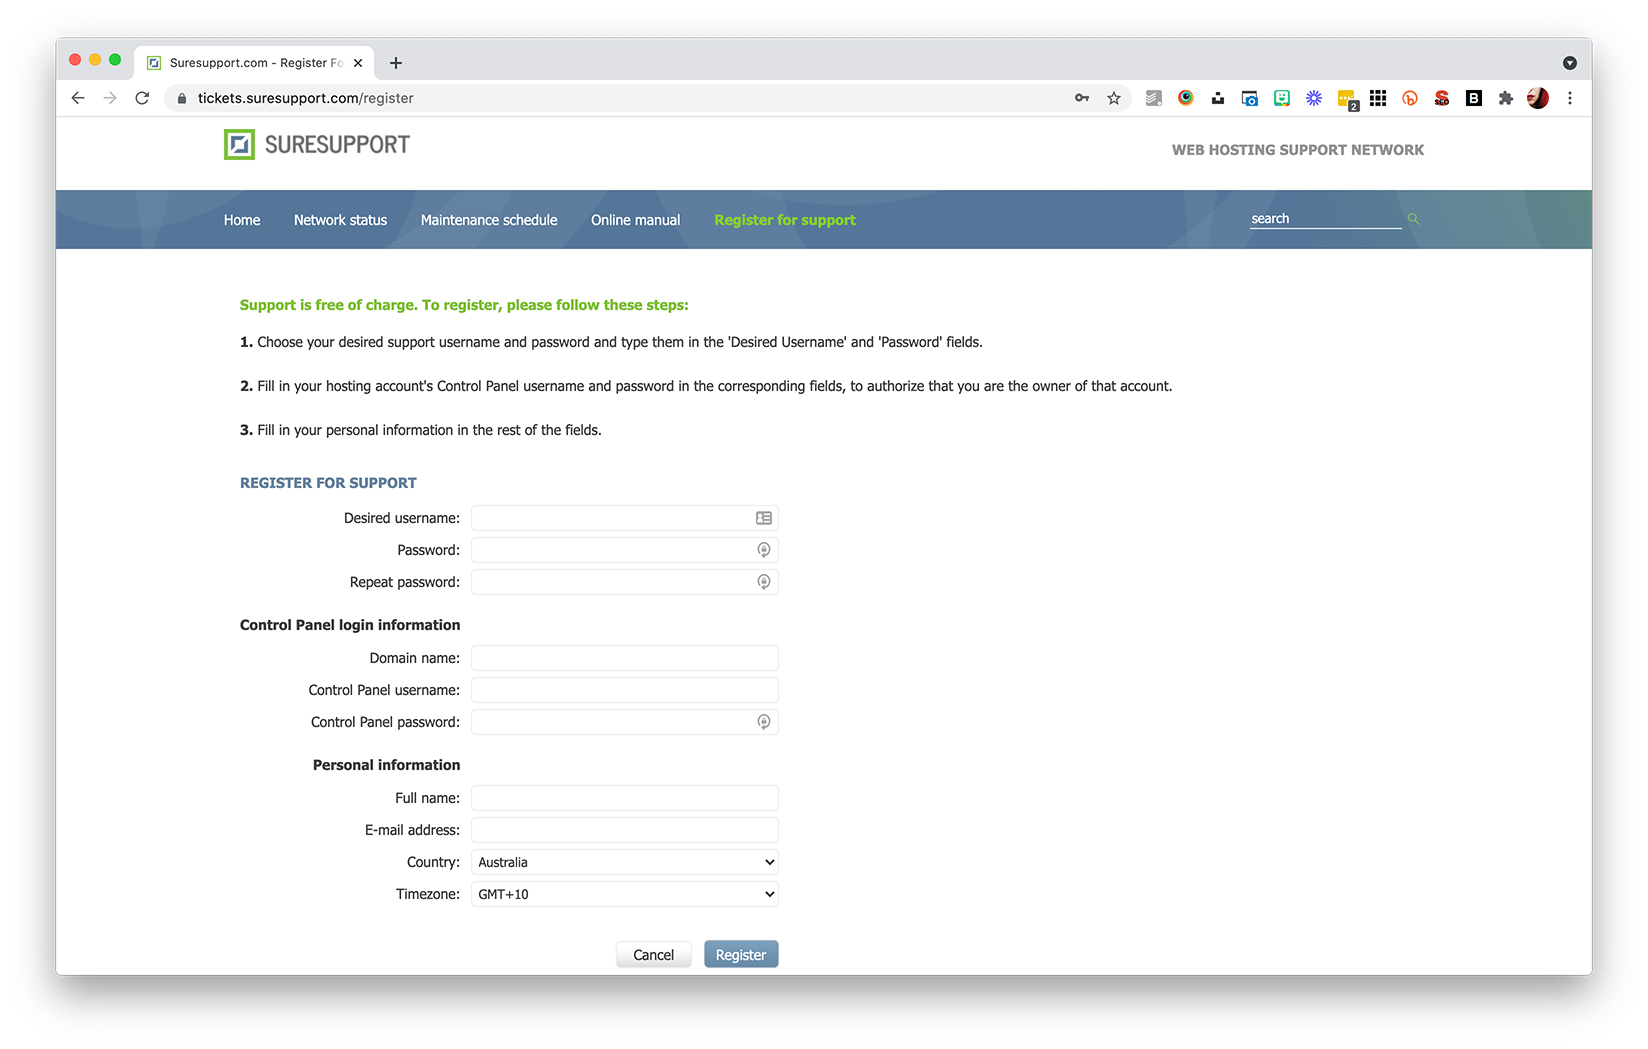
Task: Click the grid apps extension icon
Action: pyautogui.click(x=1378, y=98)
